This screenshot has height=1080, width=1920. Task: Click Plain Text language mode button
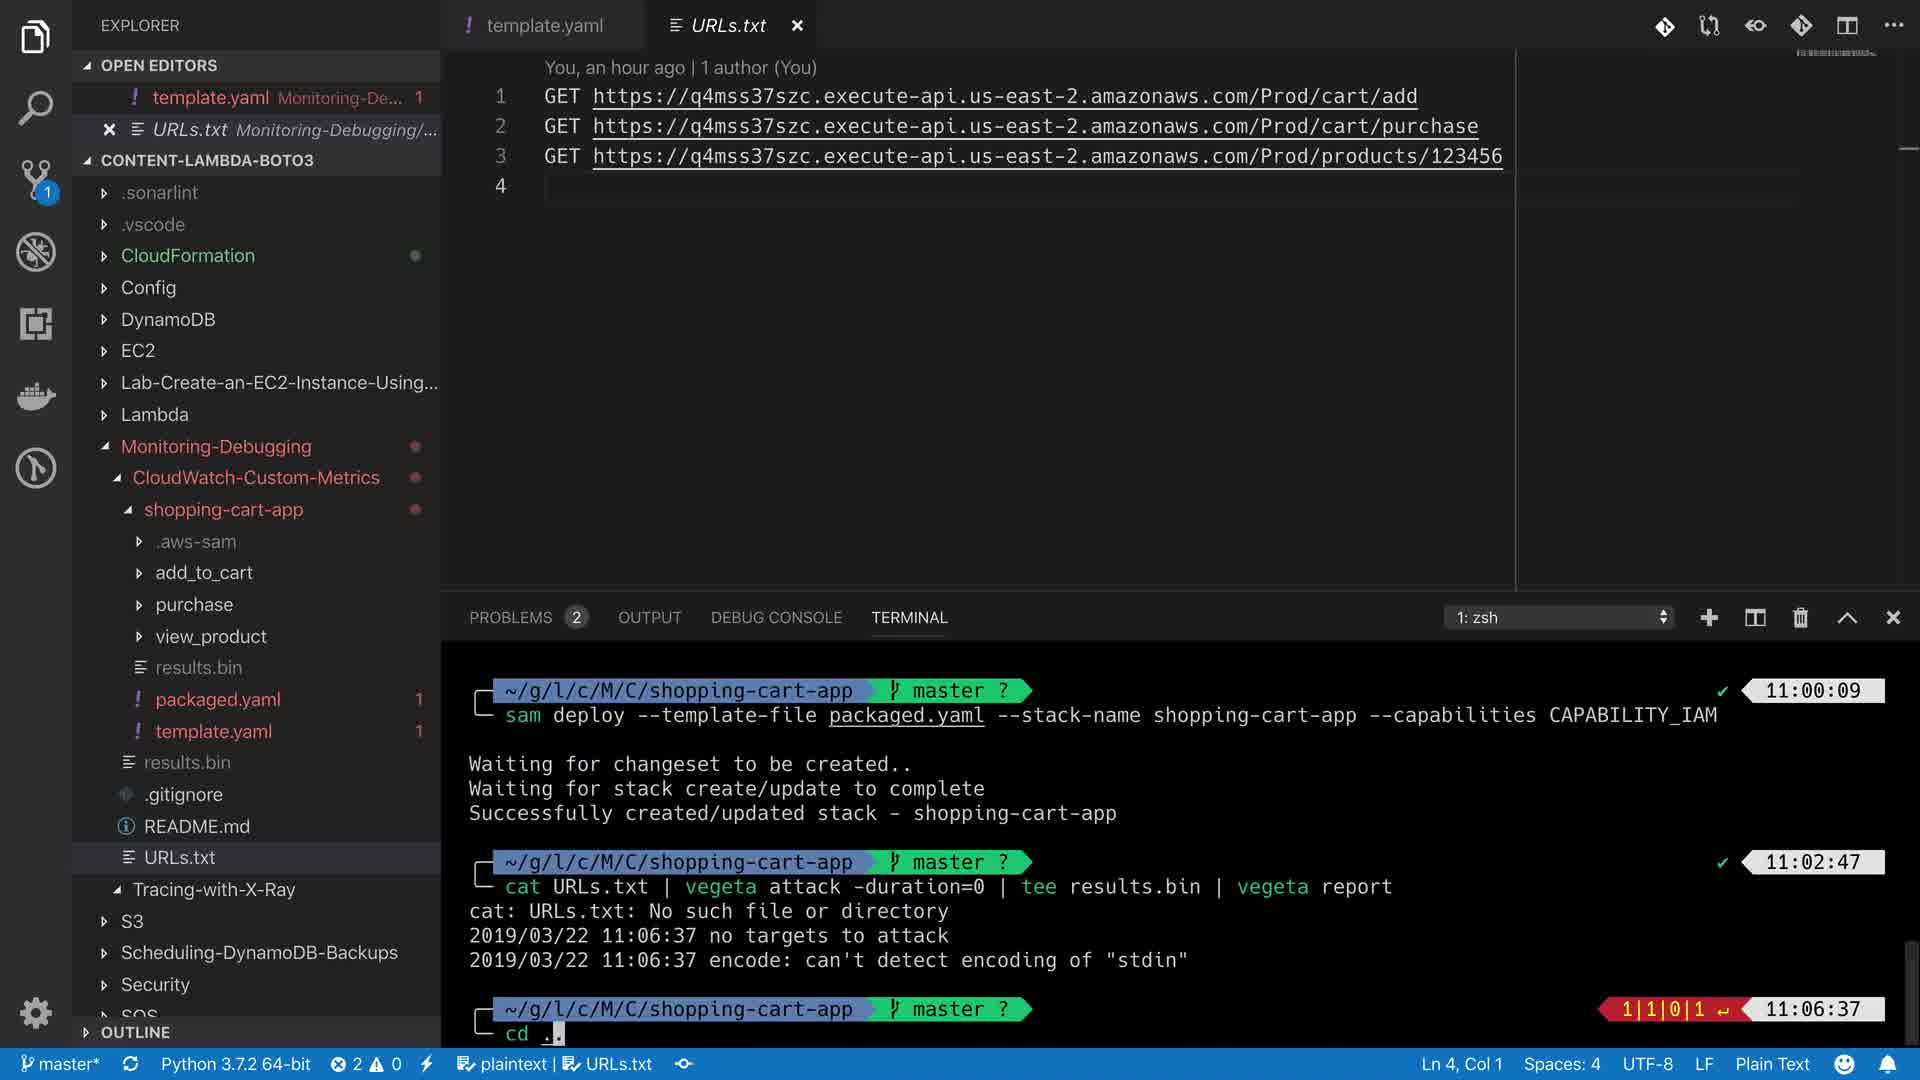pos(1772,1064)
